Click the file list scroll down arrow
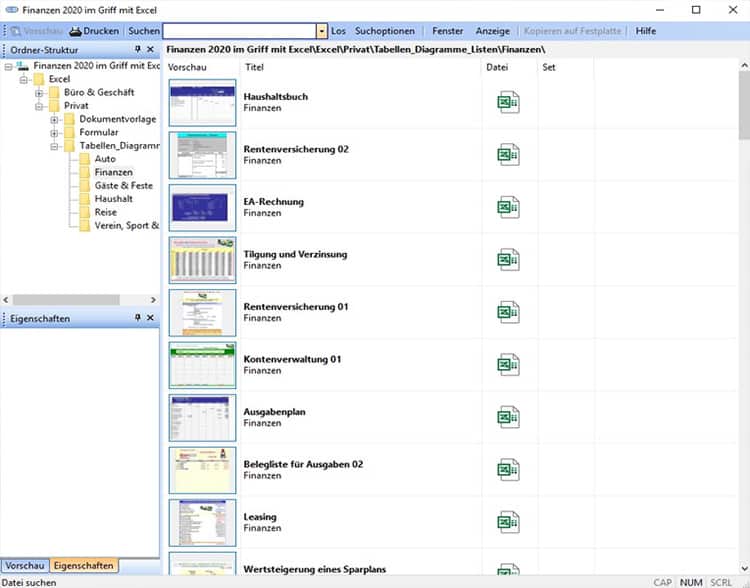This screenshot has height=588, width=750. (x=744, y=568)
